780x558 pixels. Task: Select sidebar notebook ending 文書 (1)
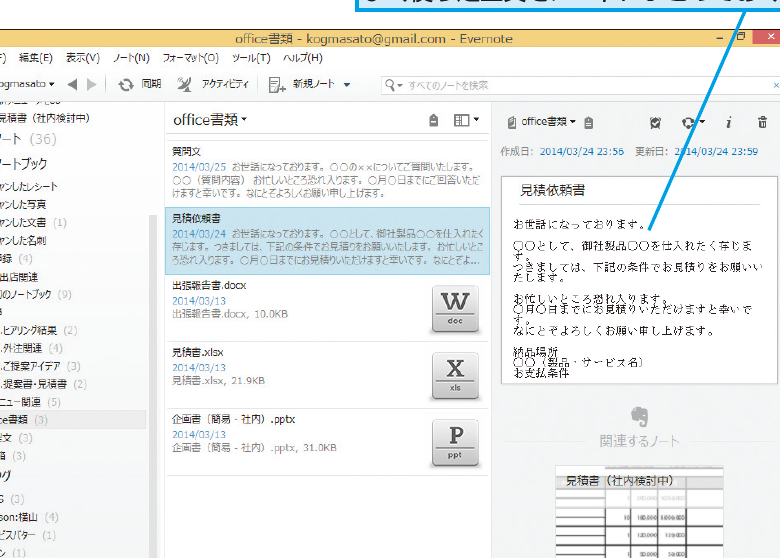[x=33, y=222]
